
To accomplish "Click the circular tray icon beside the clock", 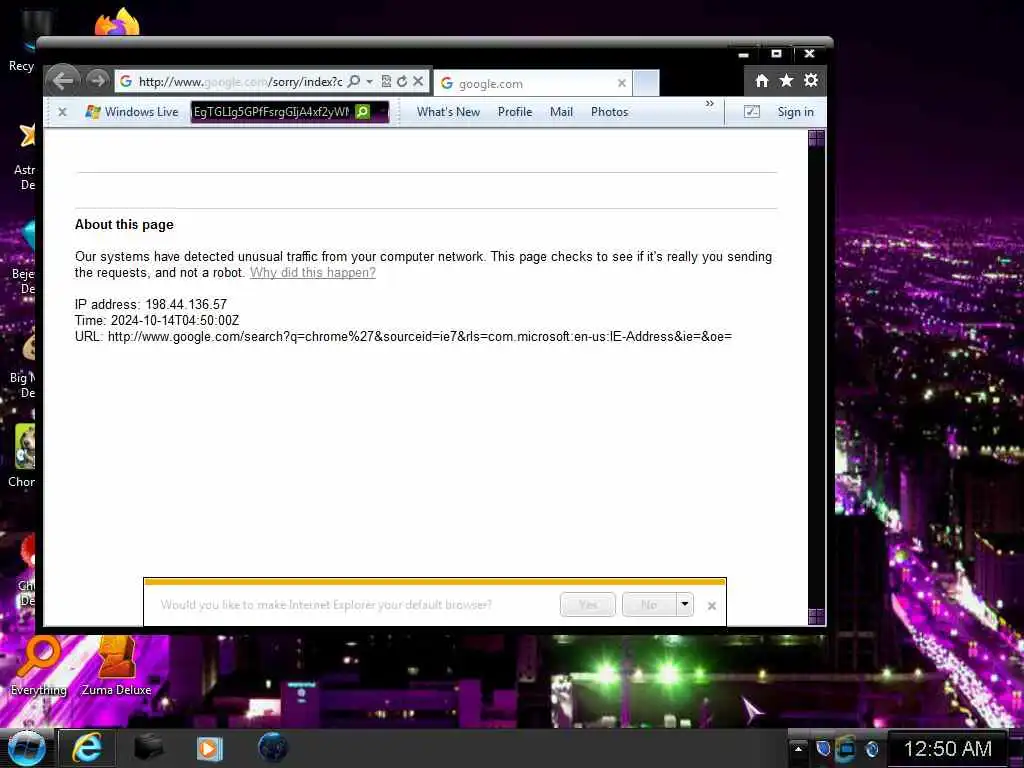I will [x=871, y=749].
